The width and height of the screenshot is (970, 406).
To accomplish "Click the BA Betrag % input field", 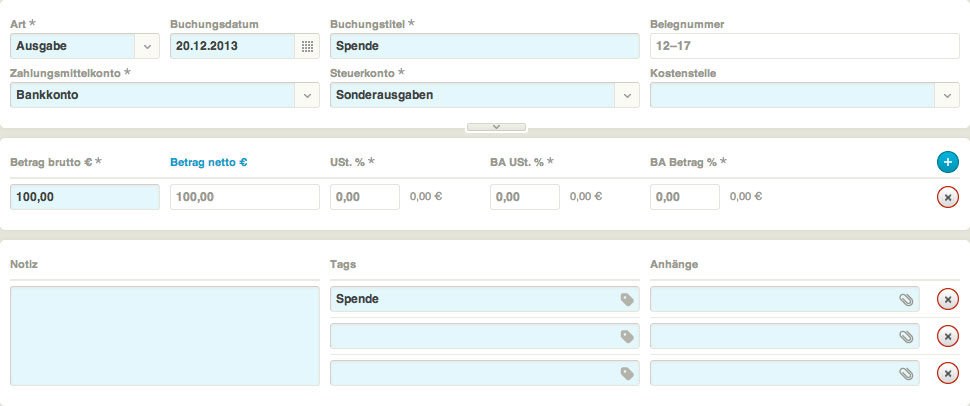I will [x=685, y=197].
